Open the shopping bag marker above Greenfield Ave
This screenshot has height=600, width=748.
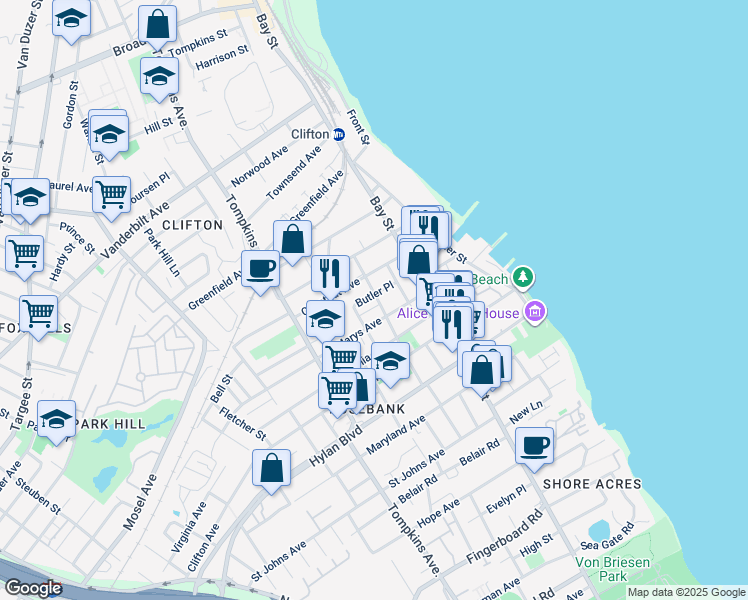[293, 240]
